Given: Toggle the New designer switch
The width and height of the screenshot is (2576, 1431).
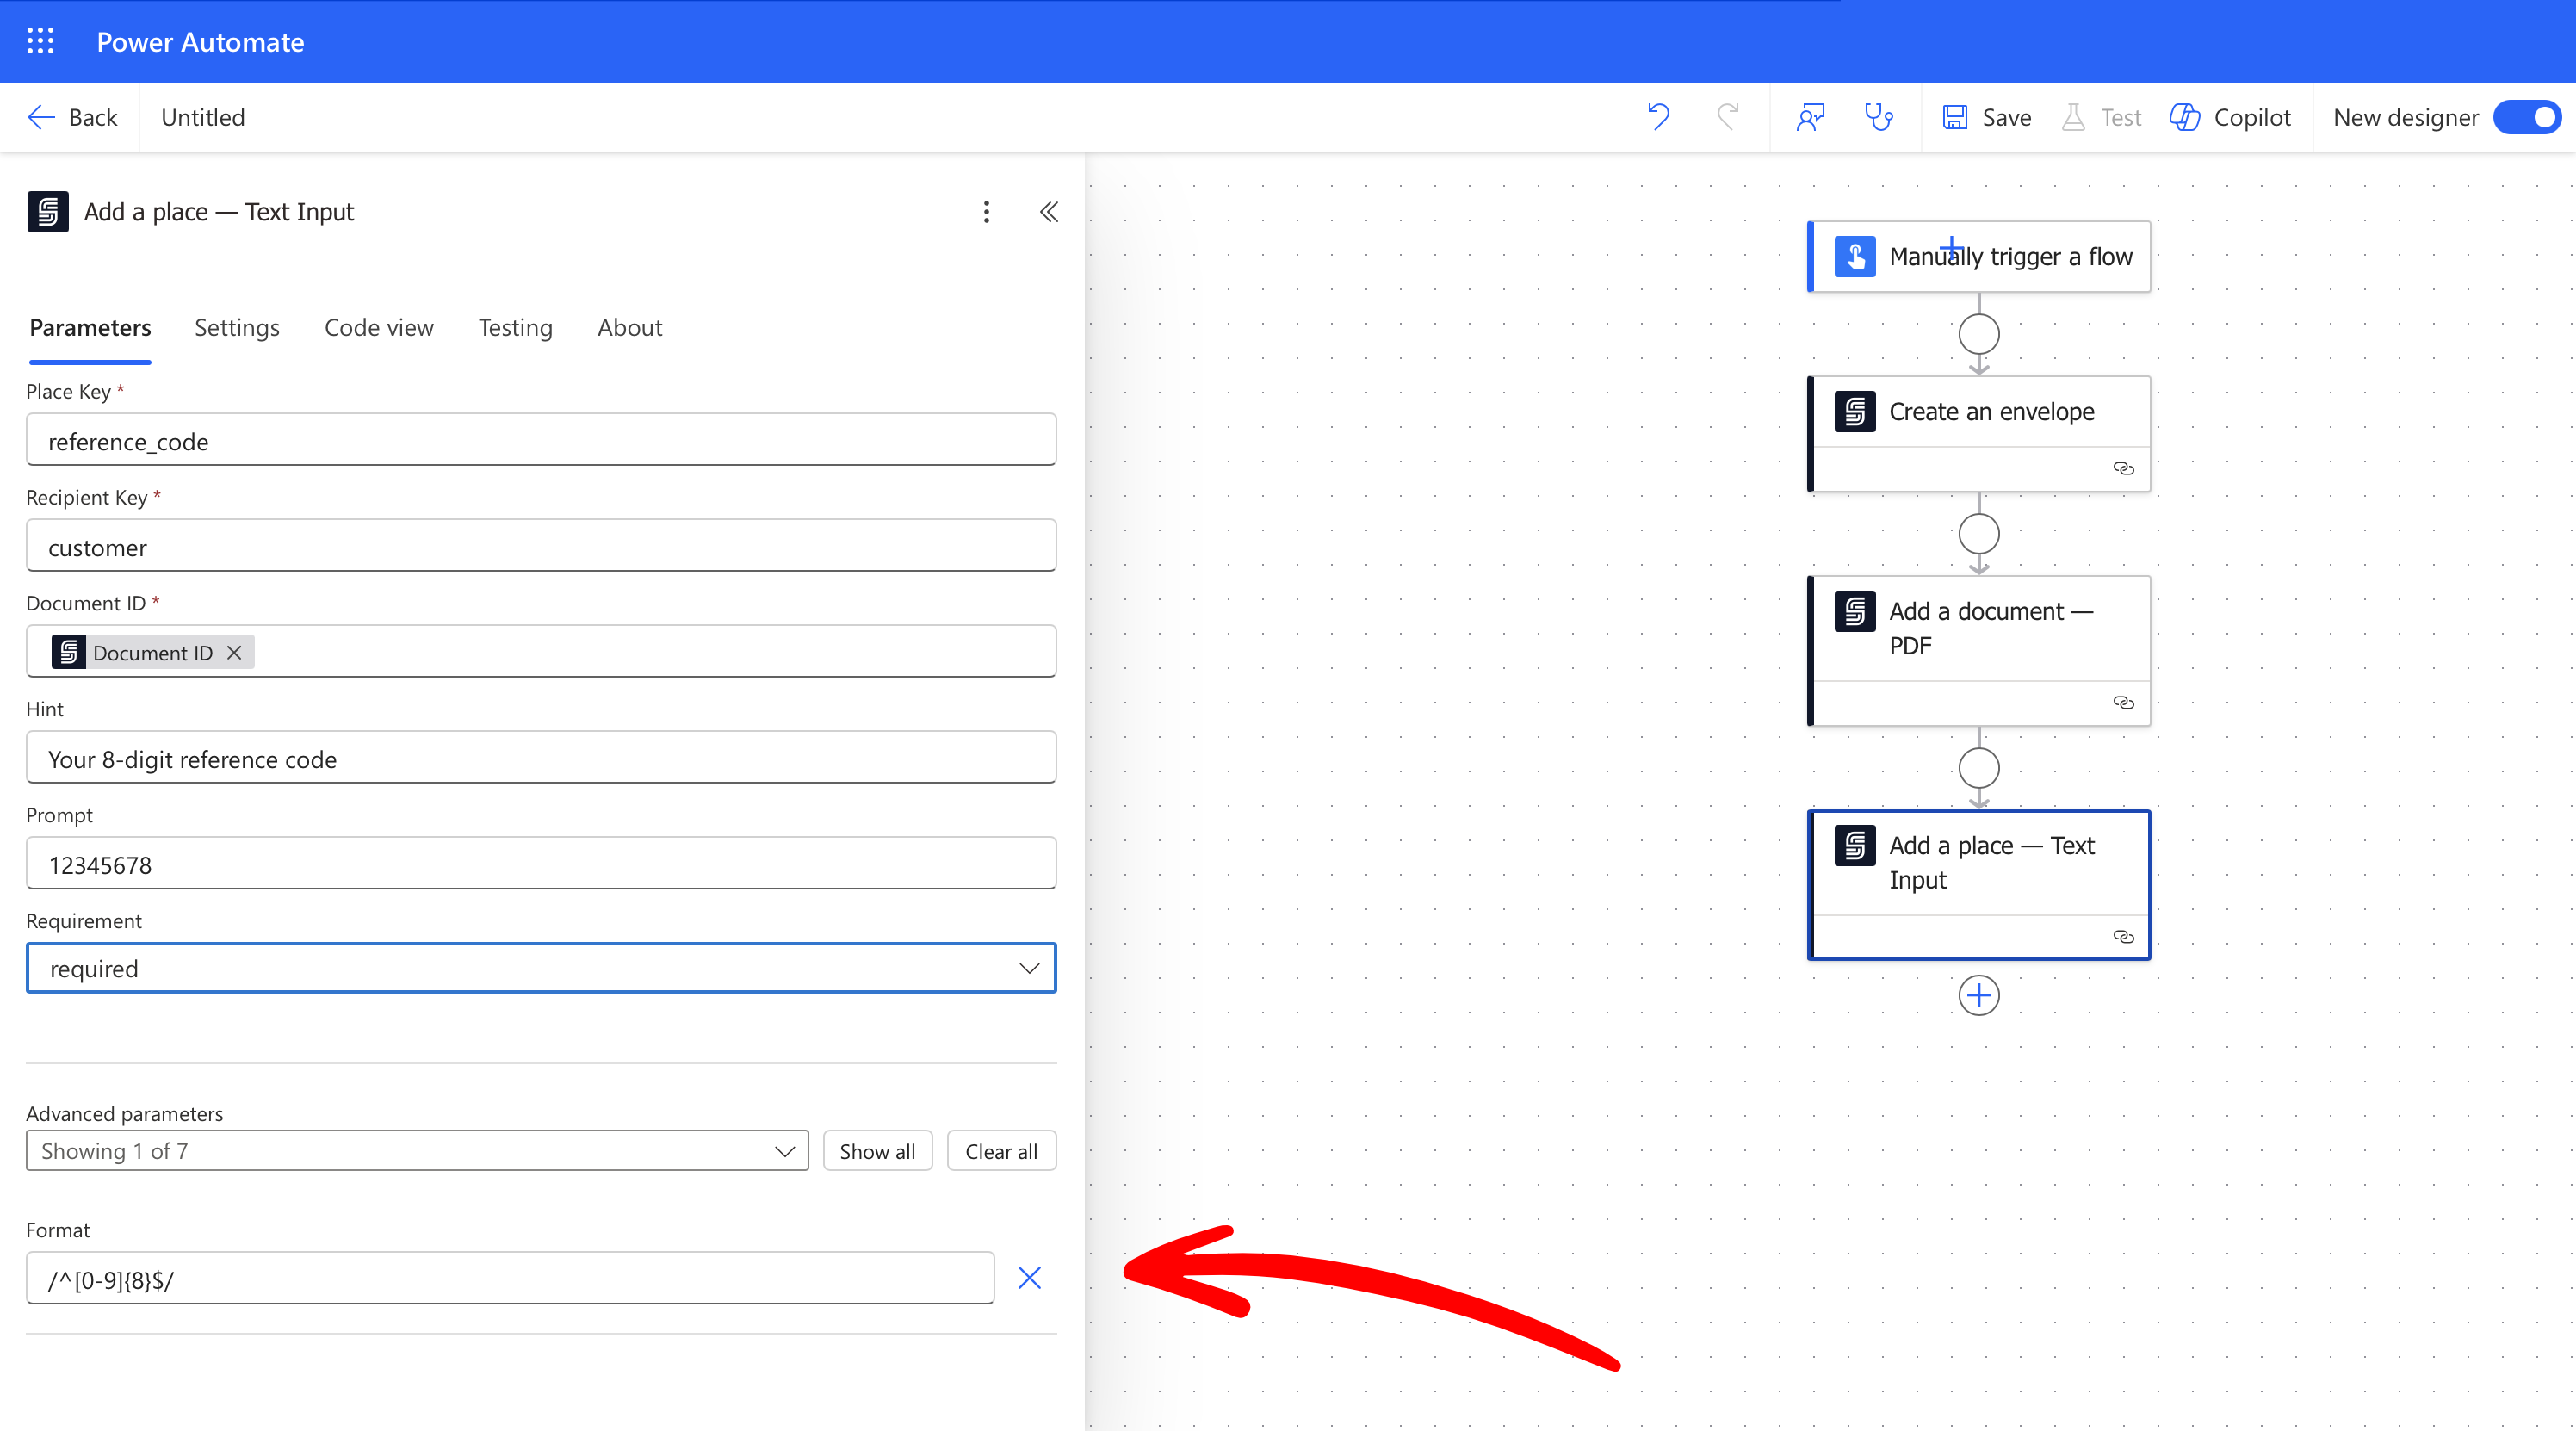Looking at the screenshot, I should pos(2528,117).
